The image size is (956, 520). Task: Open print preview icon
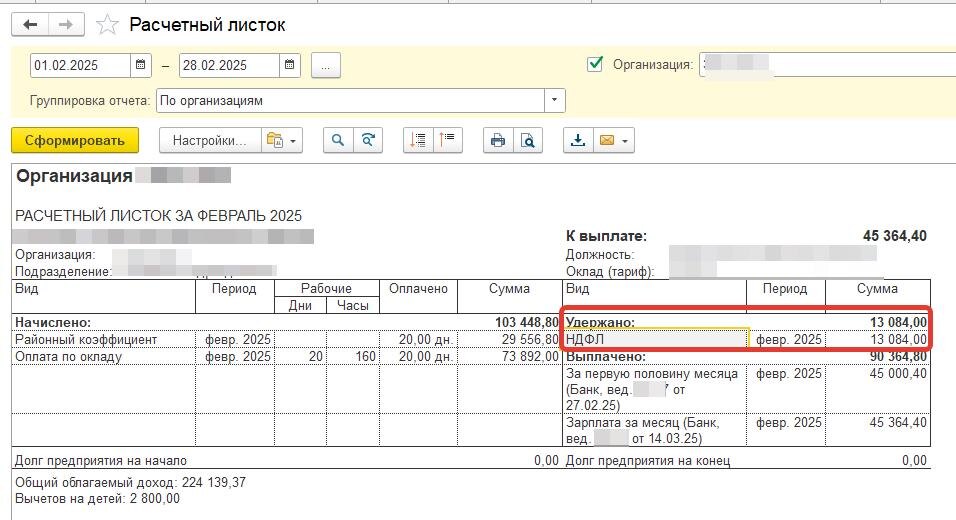click(527, 140)
